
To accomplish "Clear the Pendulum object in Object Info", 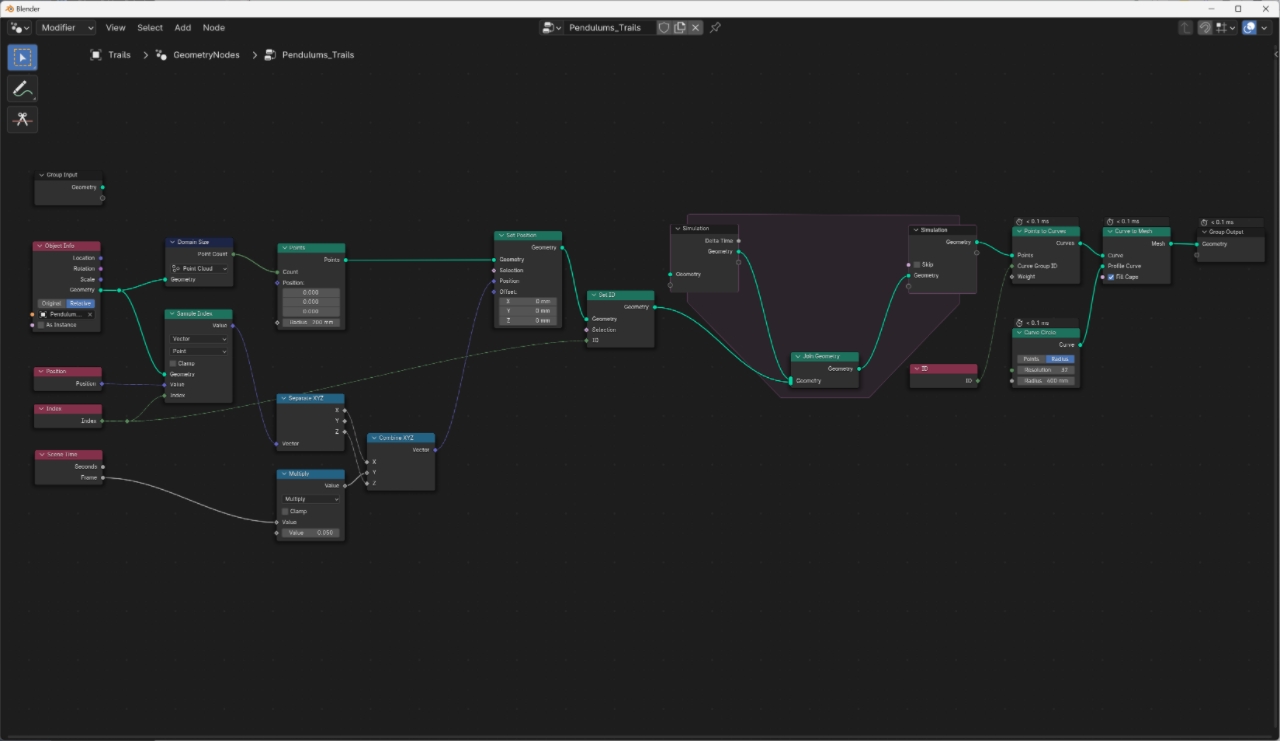I will (90, 314).
